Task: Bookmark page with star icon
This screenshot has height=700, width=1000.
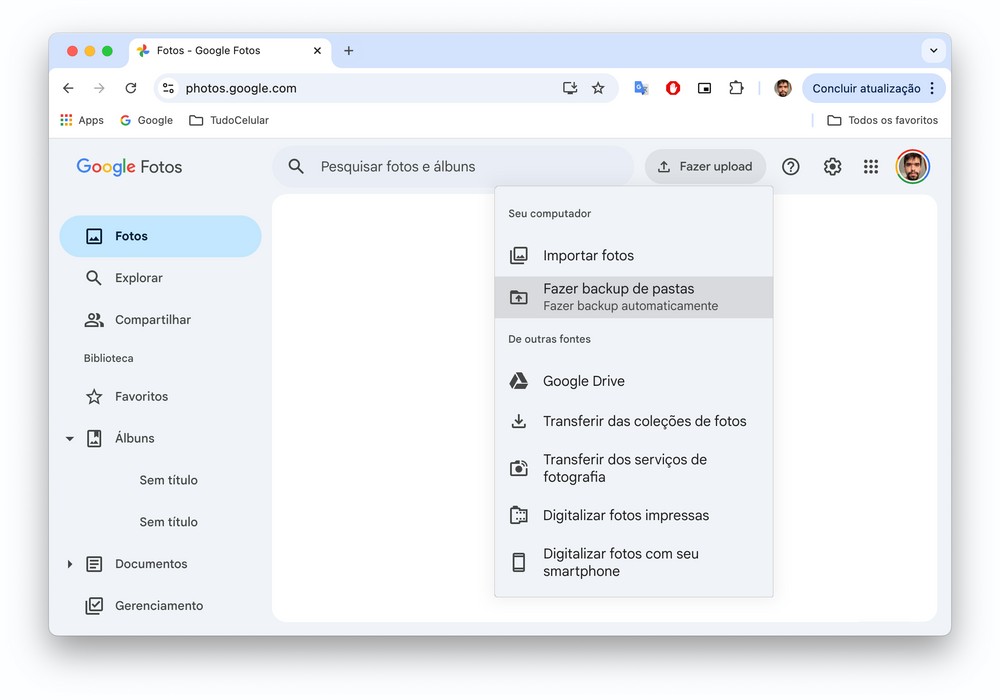Action: pos(598,88)
